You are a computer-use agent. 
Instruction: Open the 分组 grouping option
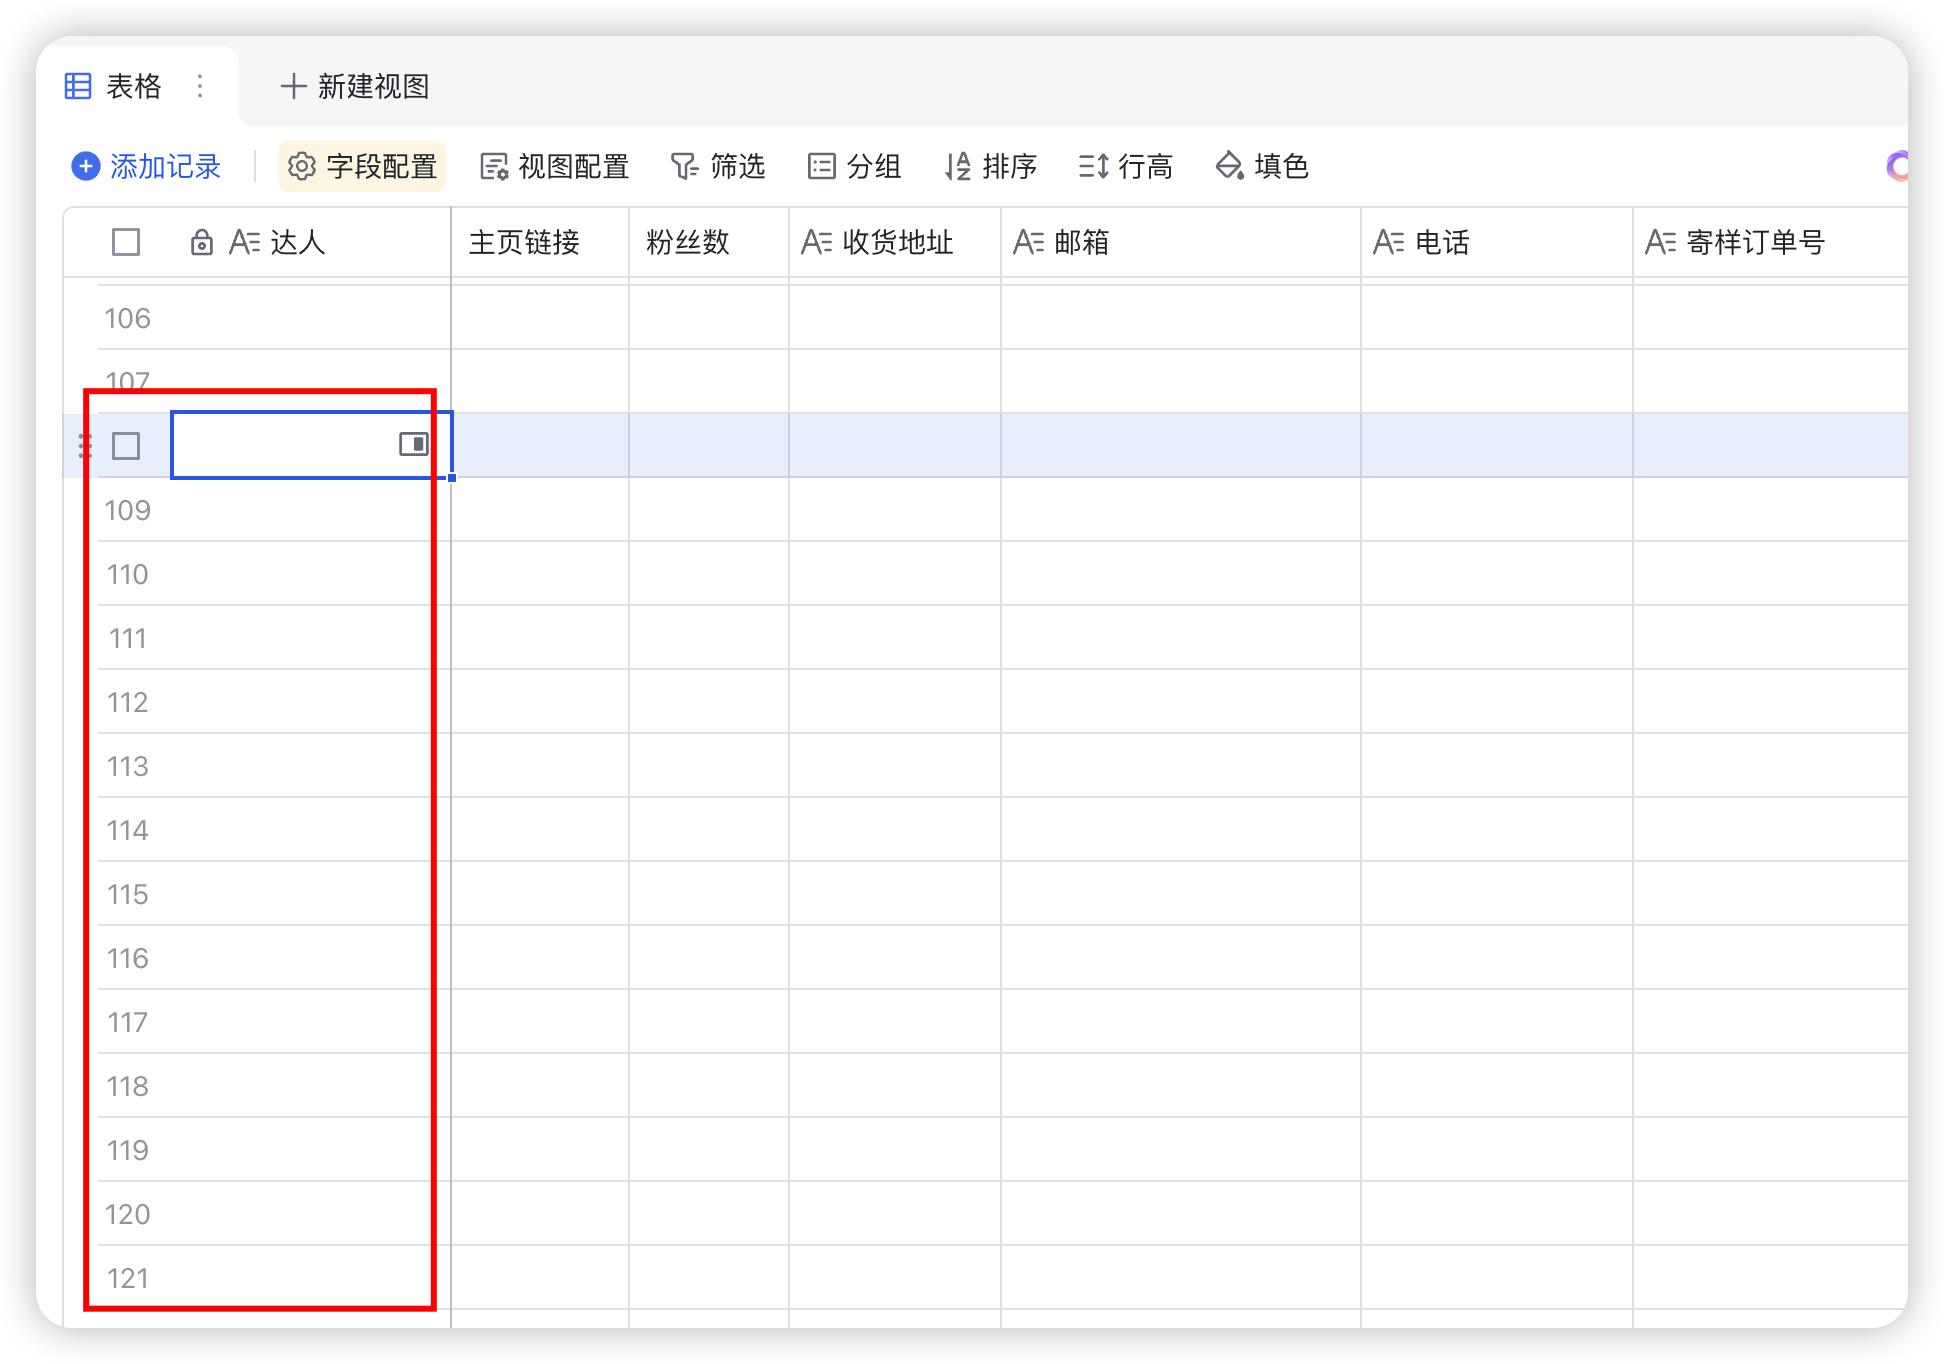(x=855, y=166)
